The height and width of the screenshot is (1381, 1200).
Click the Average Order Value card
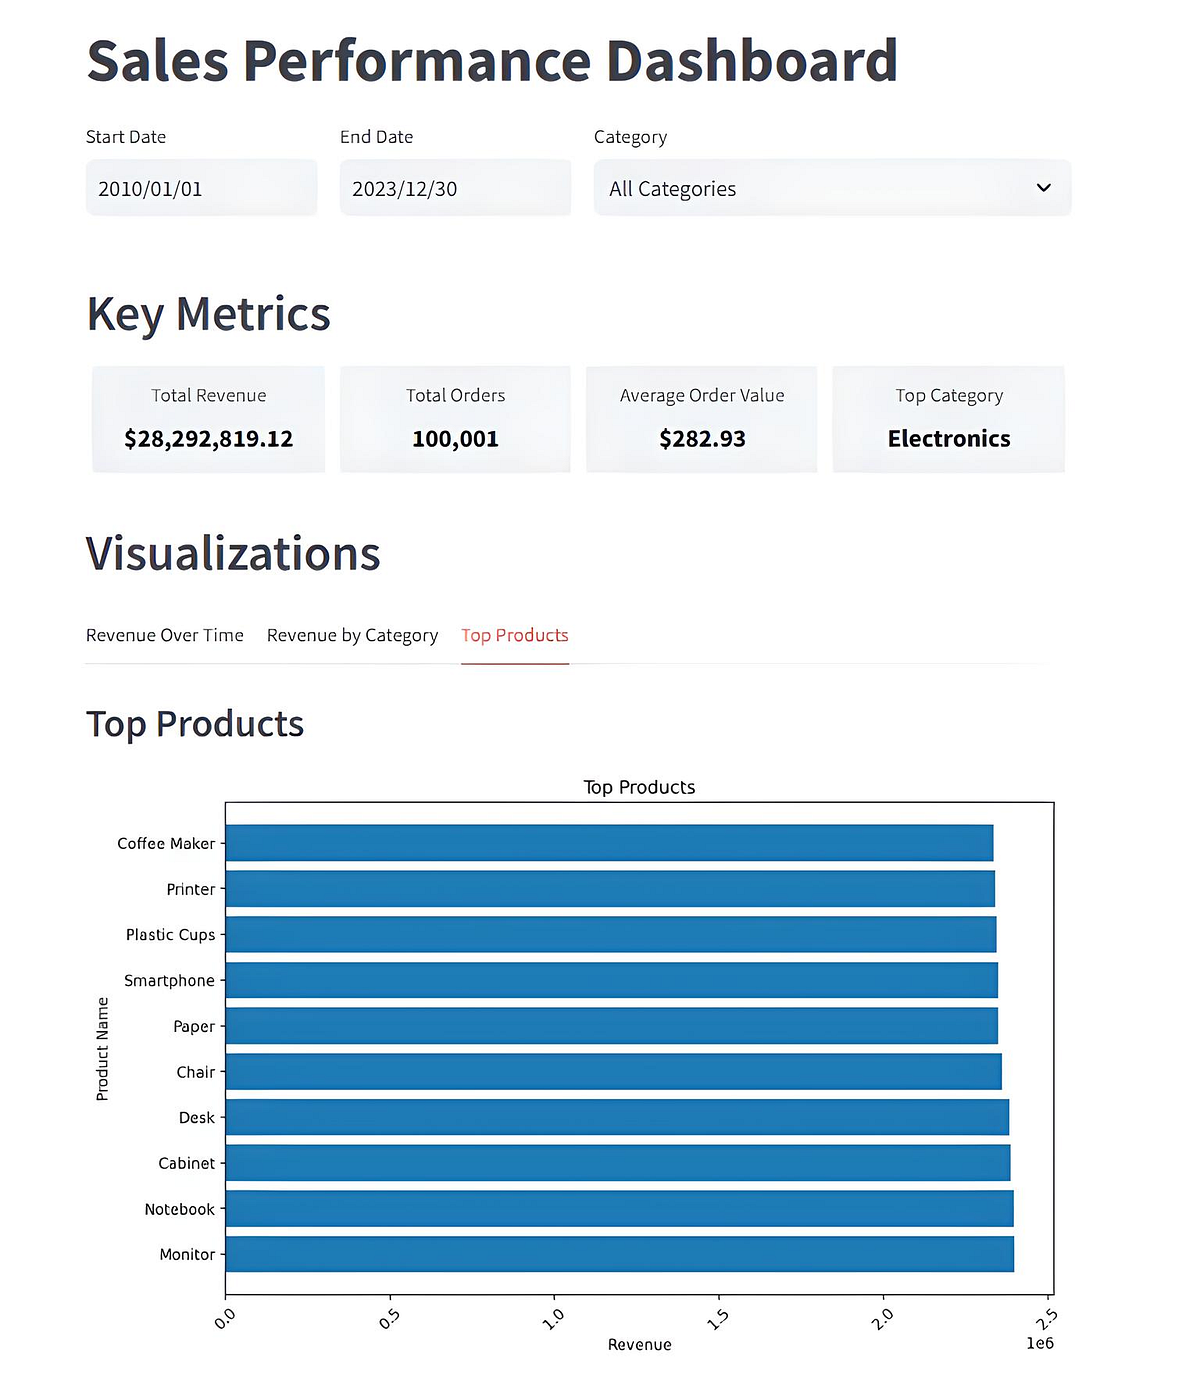tap(702, 418)
